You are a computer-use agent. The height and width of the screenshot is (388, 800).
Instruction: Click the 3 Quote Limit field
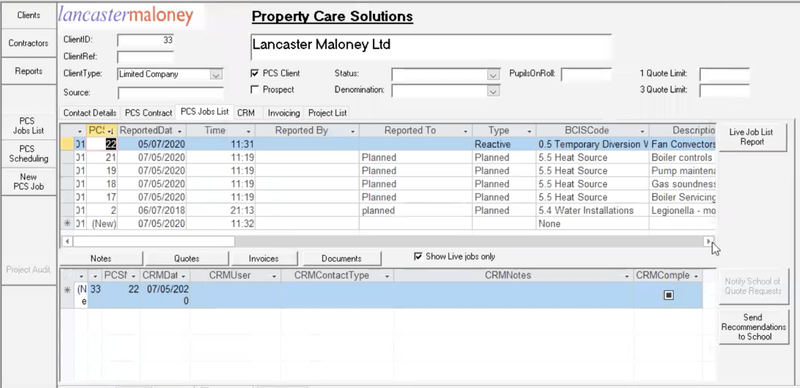pos(724,91)
